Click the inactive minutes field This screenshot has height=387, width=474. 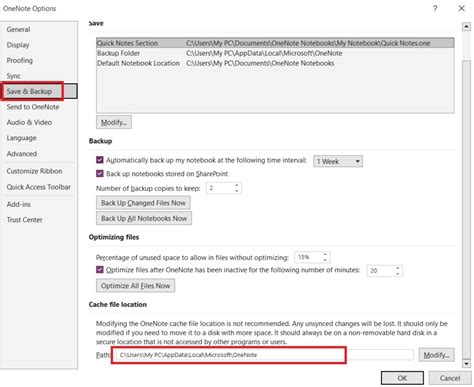tap(381, 271)
